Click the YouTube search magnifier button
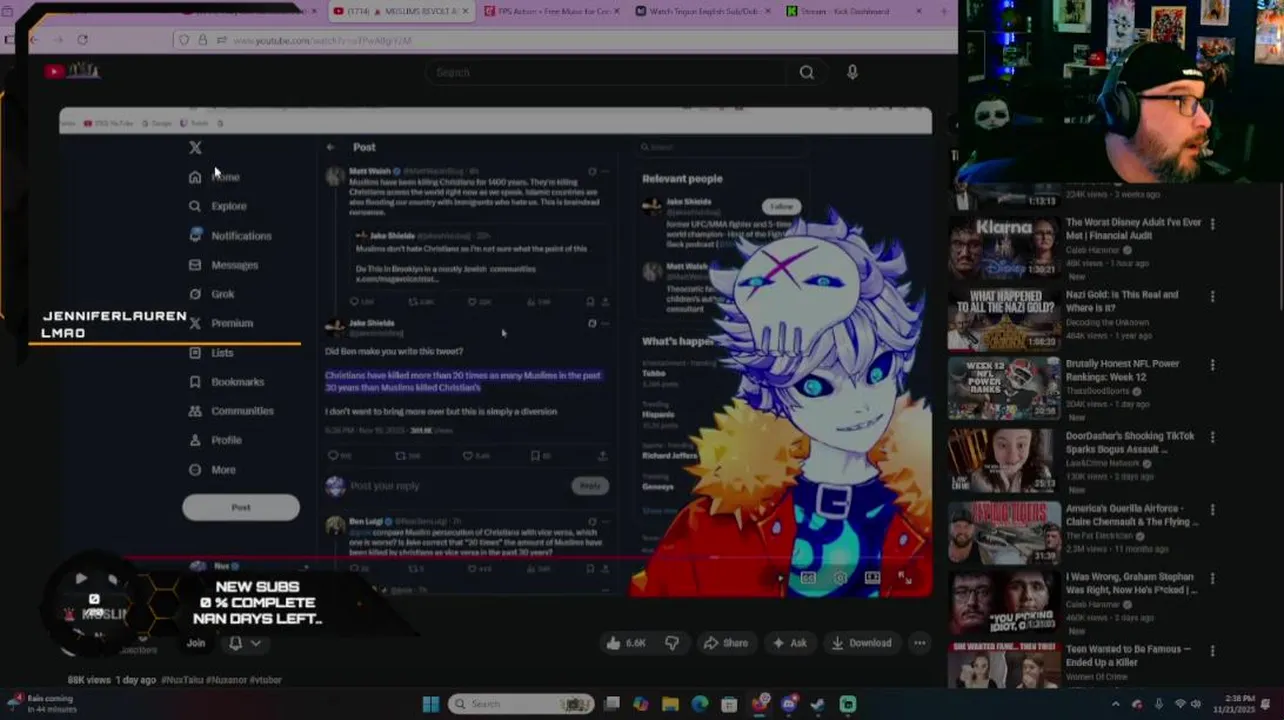 coord(806,72)
